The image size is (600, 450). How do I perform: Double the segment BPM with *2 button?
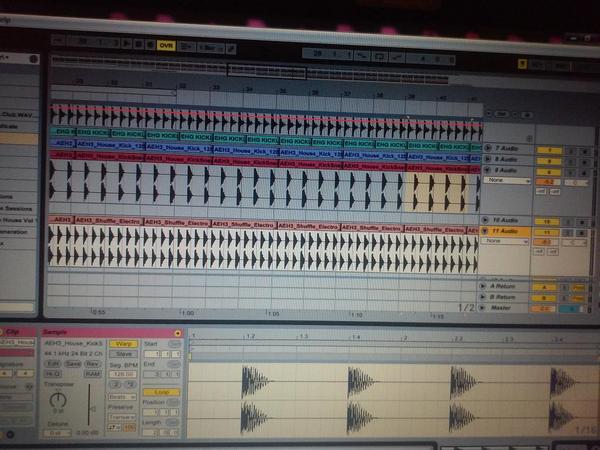pos(130,385)
